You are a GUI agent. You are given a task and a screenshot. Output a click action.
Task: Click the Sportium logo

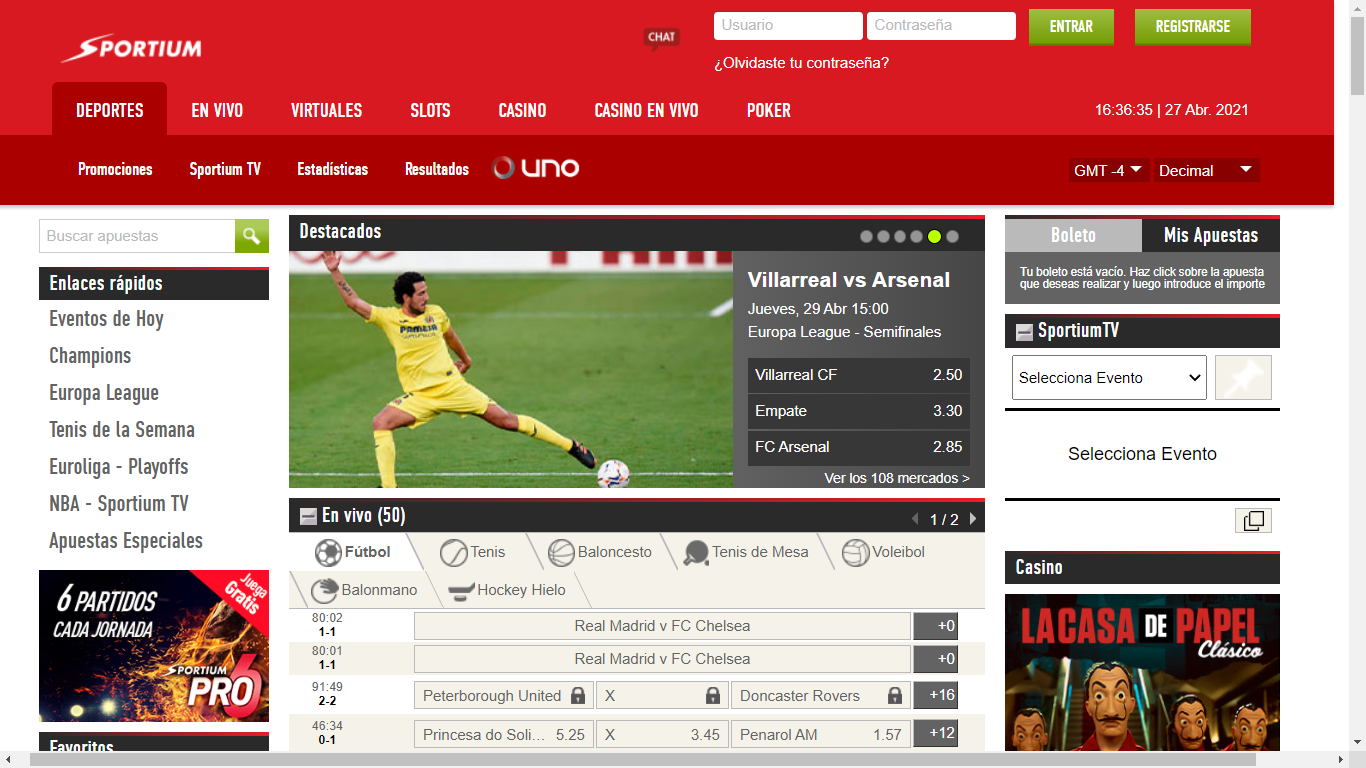point(131,48)
